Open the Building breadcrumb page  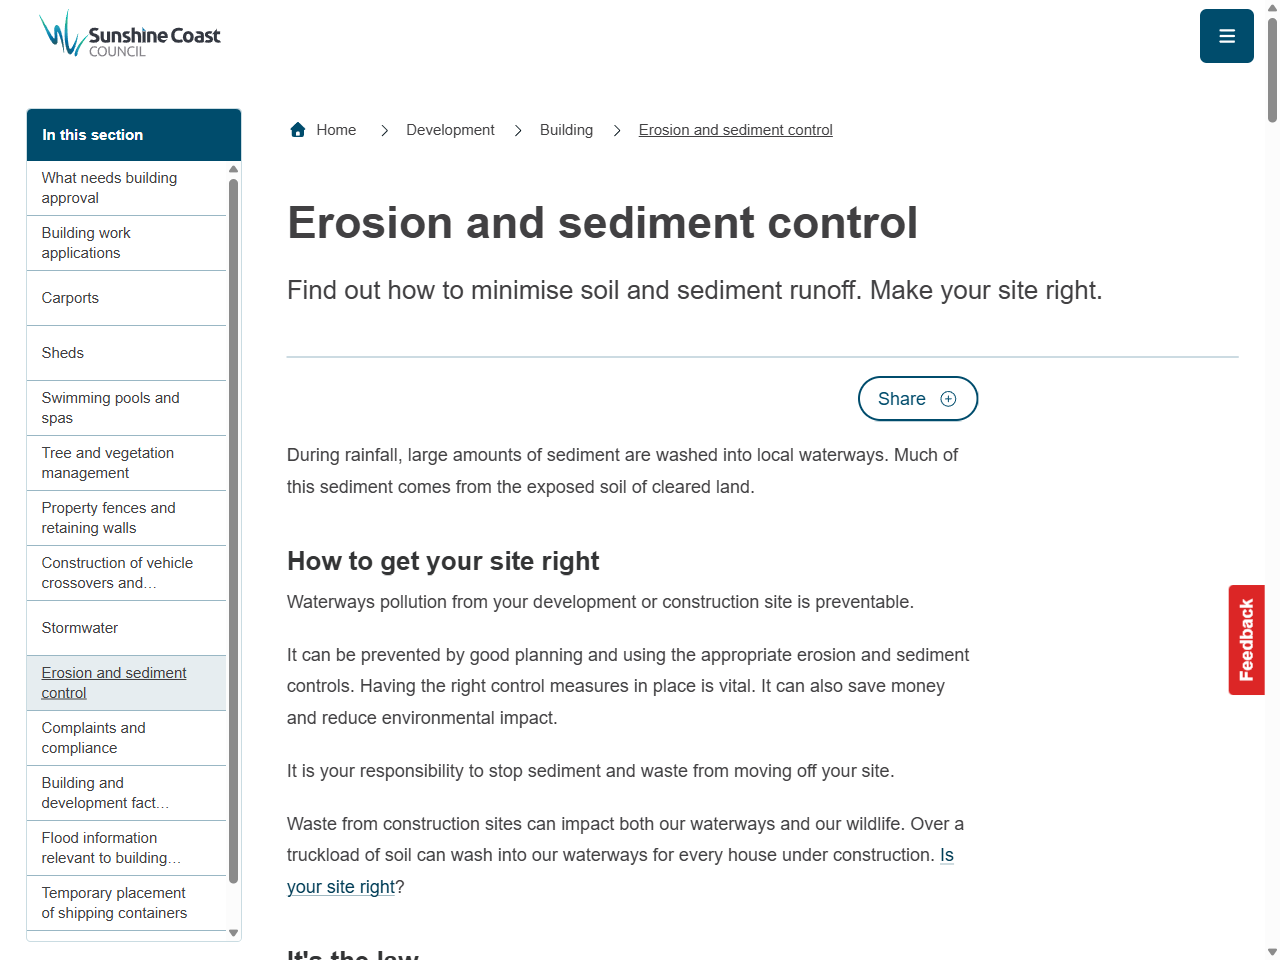[x=566, y=130]
